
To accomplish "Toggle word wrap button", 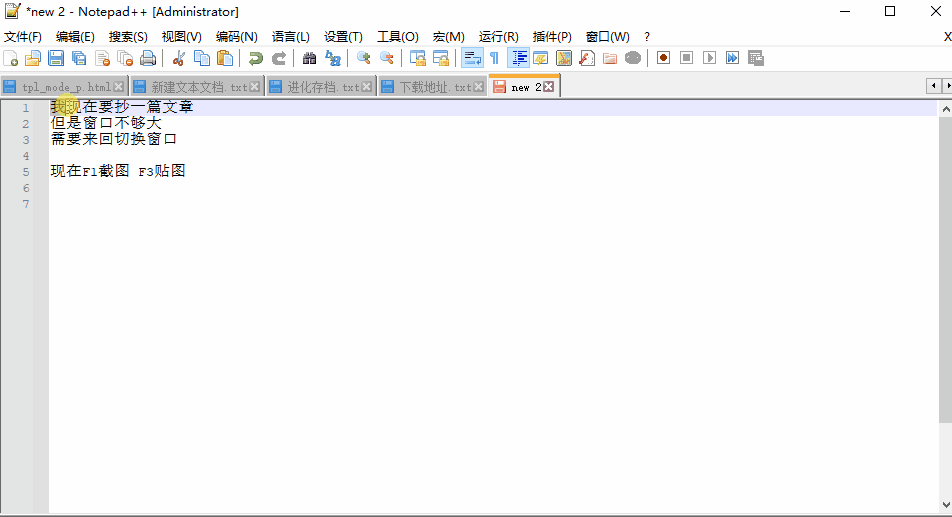I will point(472,58).
